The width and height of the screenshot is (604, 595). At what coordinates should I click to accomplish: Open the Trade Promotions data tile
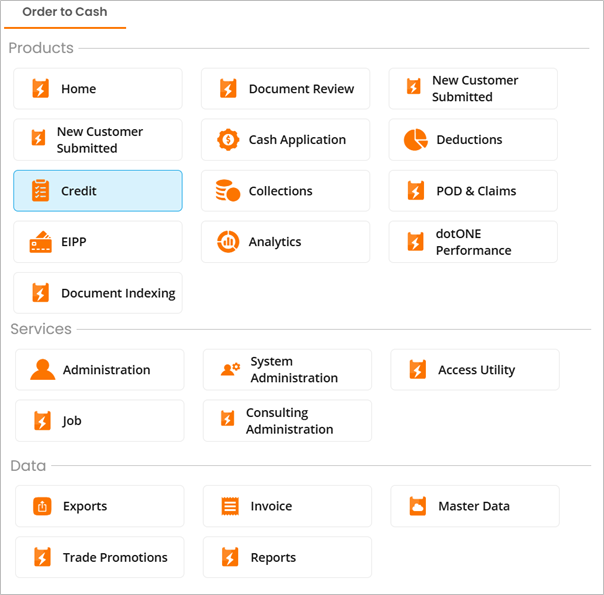coord(100,557)
